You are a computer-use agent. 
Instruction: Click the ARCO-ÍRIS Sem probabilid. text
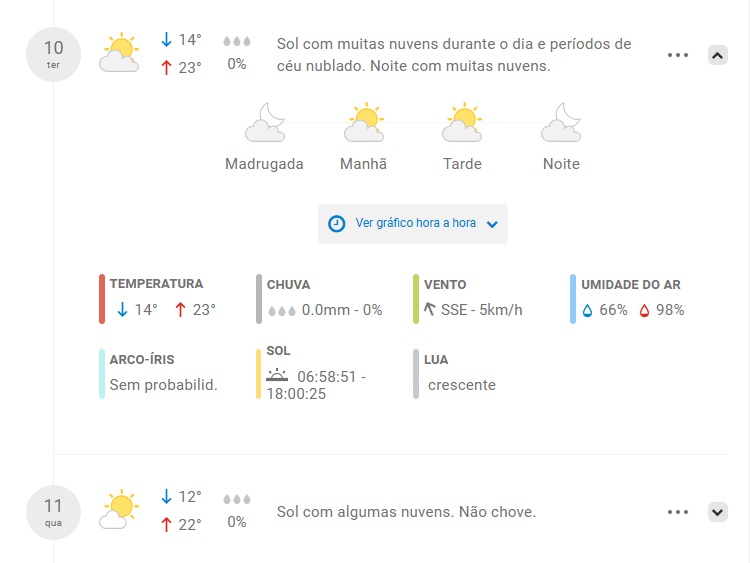(163, 385)
